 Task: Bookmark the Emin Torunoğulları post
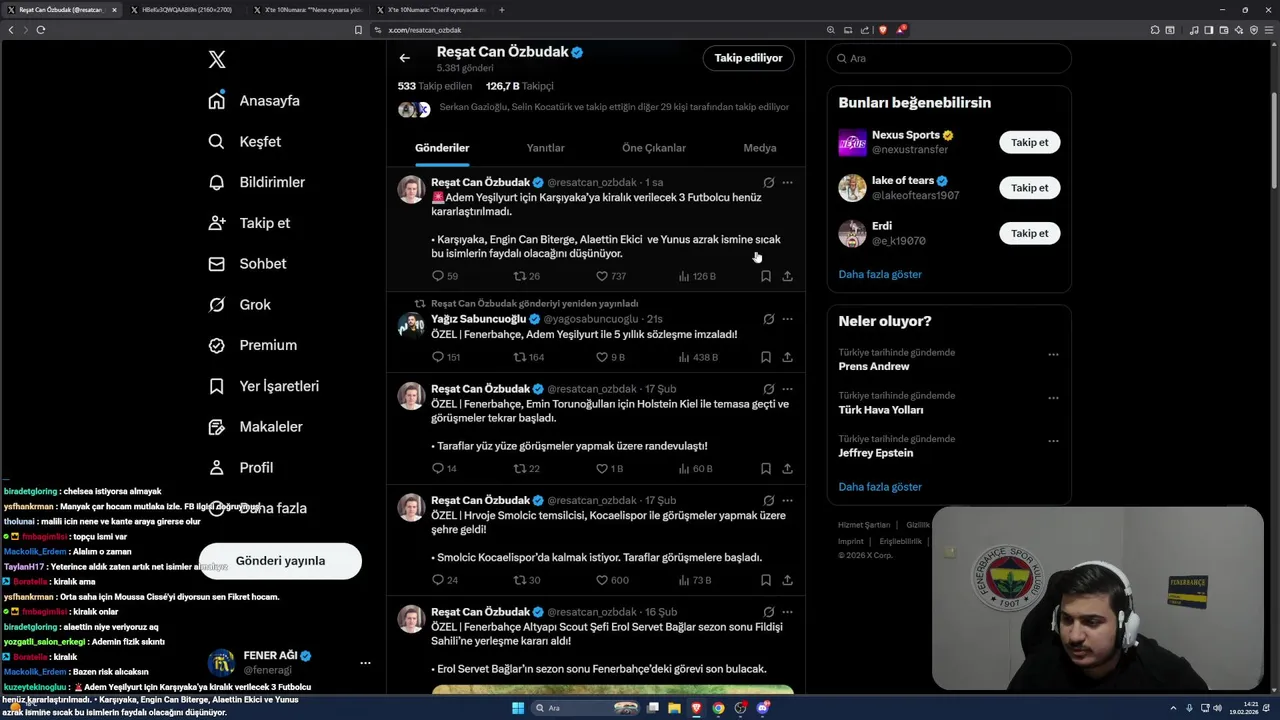(766, 468)
